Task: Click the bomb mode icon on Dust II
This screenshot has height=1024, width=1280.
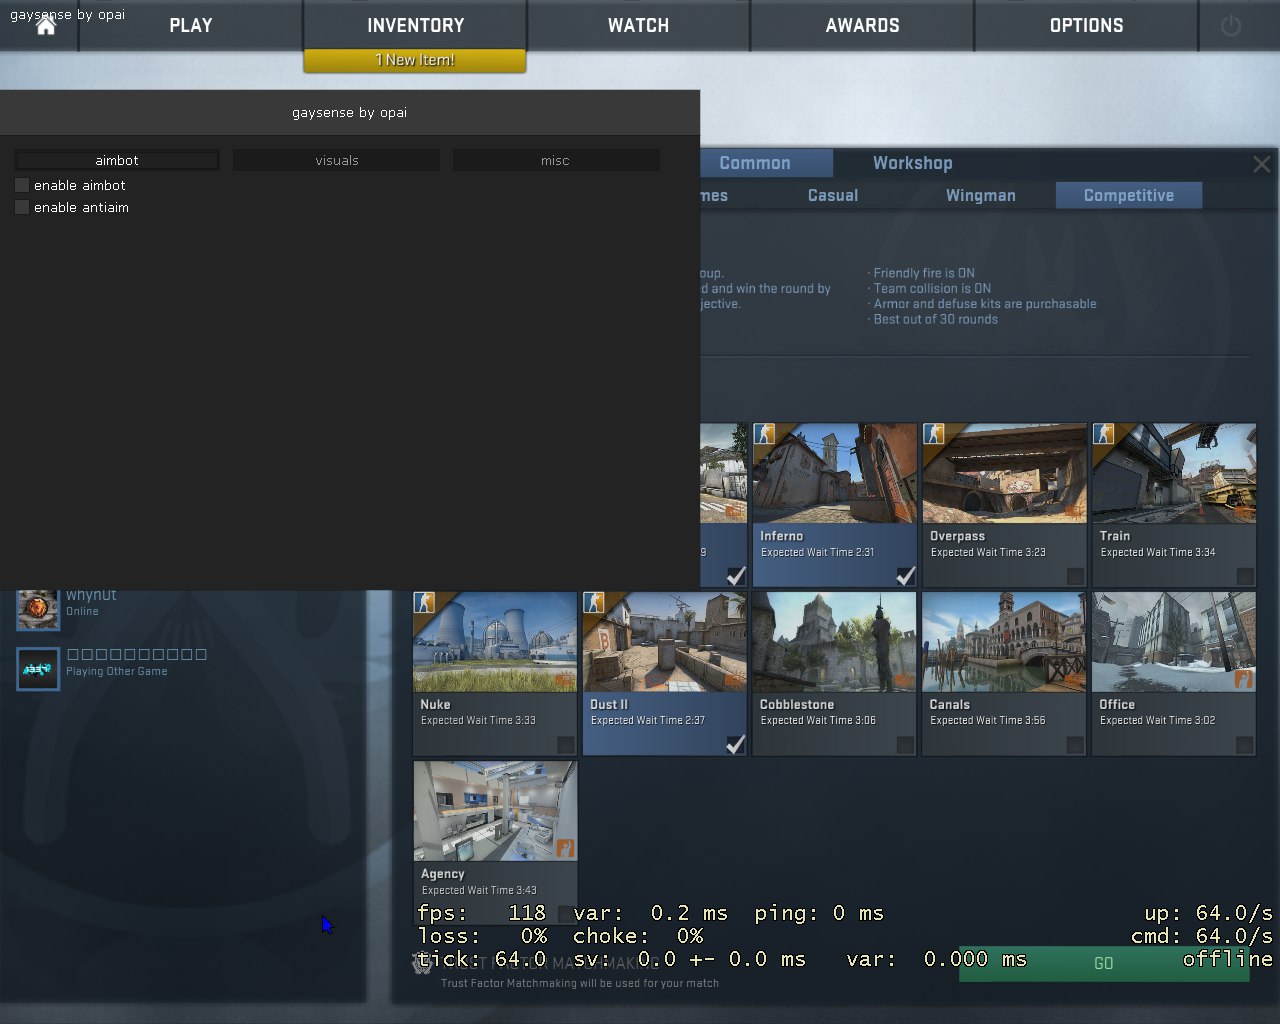Action: [x=735, y=680]
